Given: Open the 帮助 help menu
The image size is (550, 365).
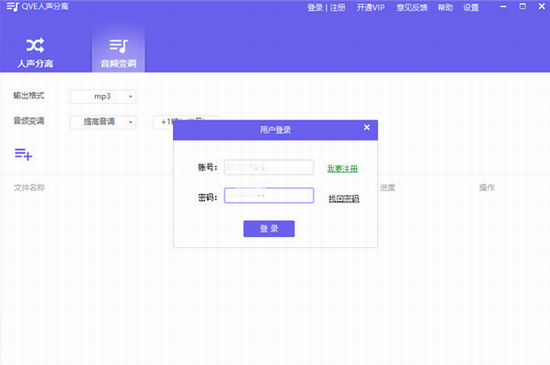Looking at the screenshot, I should pos(445,8).
